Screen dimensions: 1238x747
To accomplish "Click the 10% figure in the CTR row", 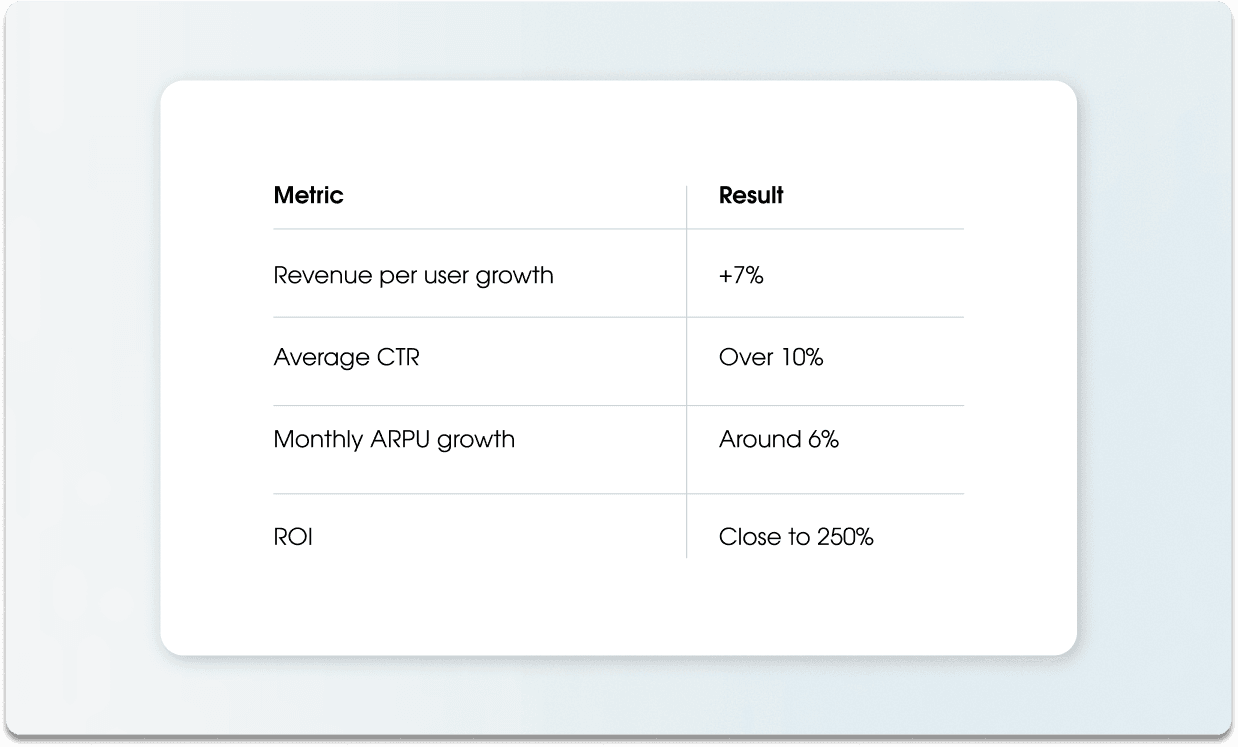I will pos(803,358).
